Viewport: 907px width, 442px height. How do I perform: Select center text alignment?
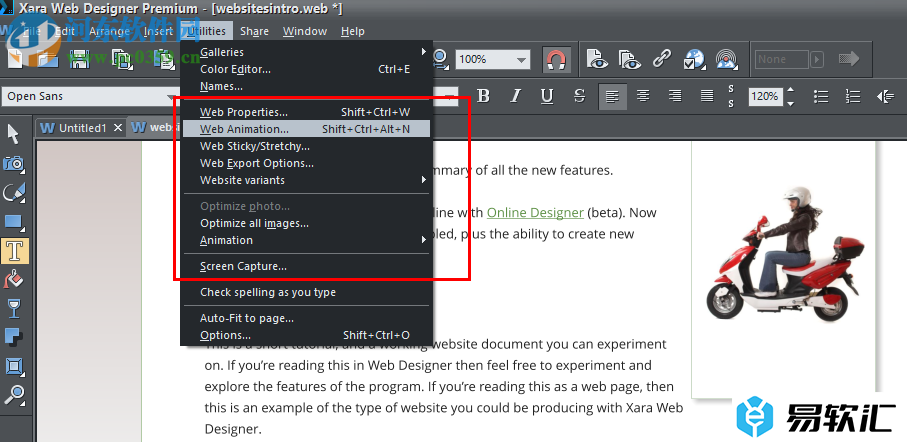pyautogui.click(x=643, y=96)
